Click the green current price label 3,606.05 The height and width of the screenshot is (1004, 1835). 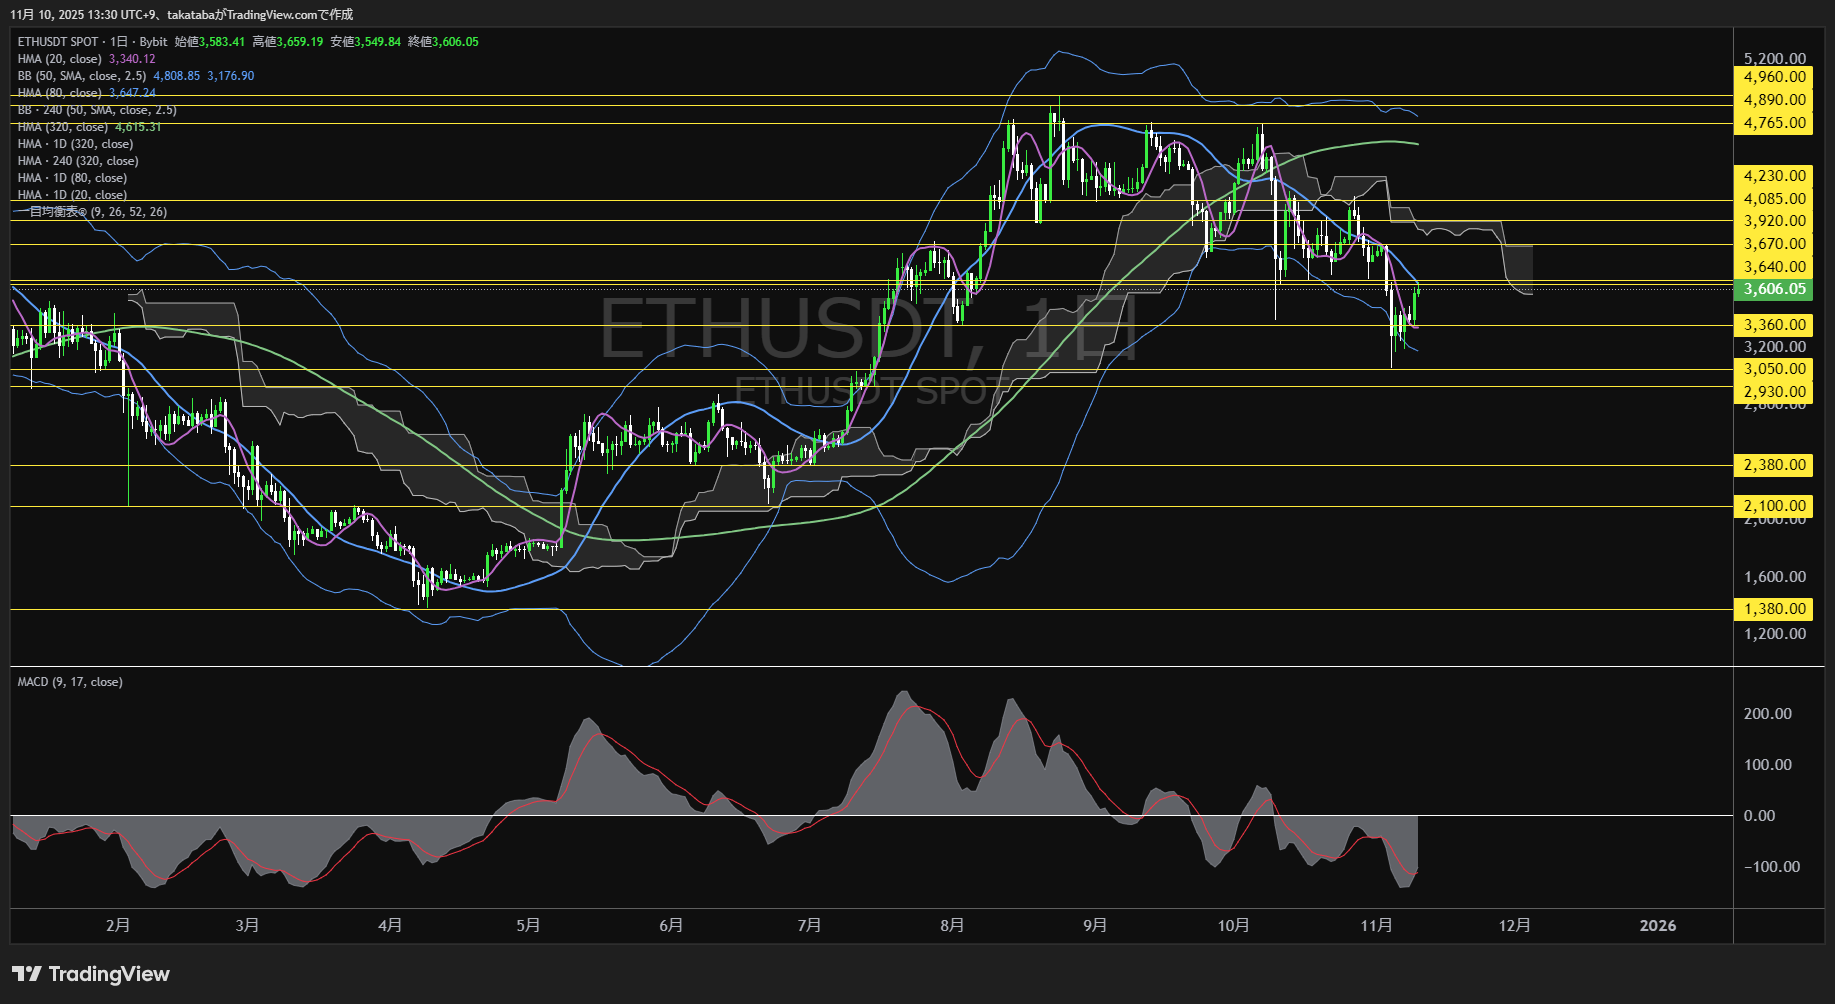[1774, 289]
